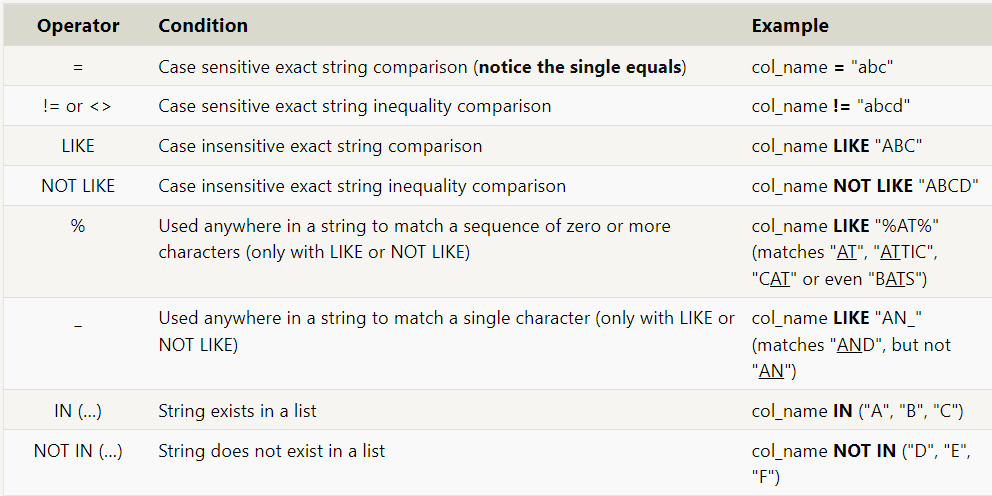Click the bold "notice the single equals" text

(x=581, y=67)
